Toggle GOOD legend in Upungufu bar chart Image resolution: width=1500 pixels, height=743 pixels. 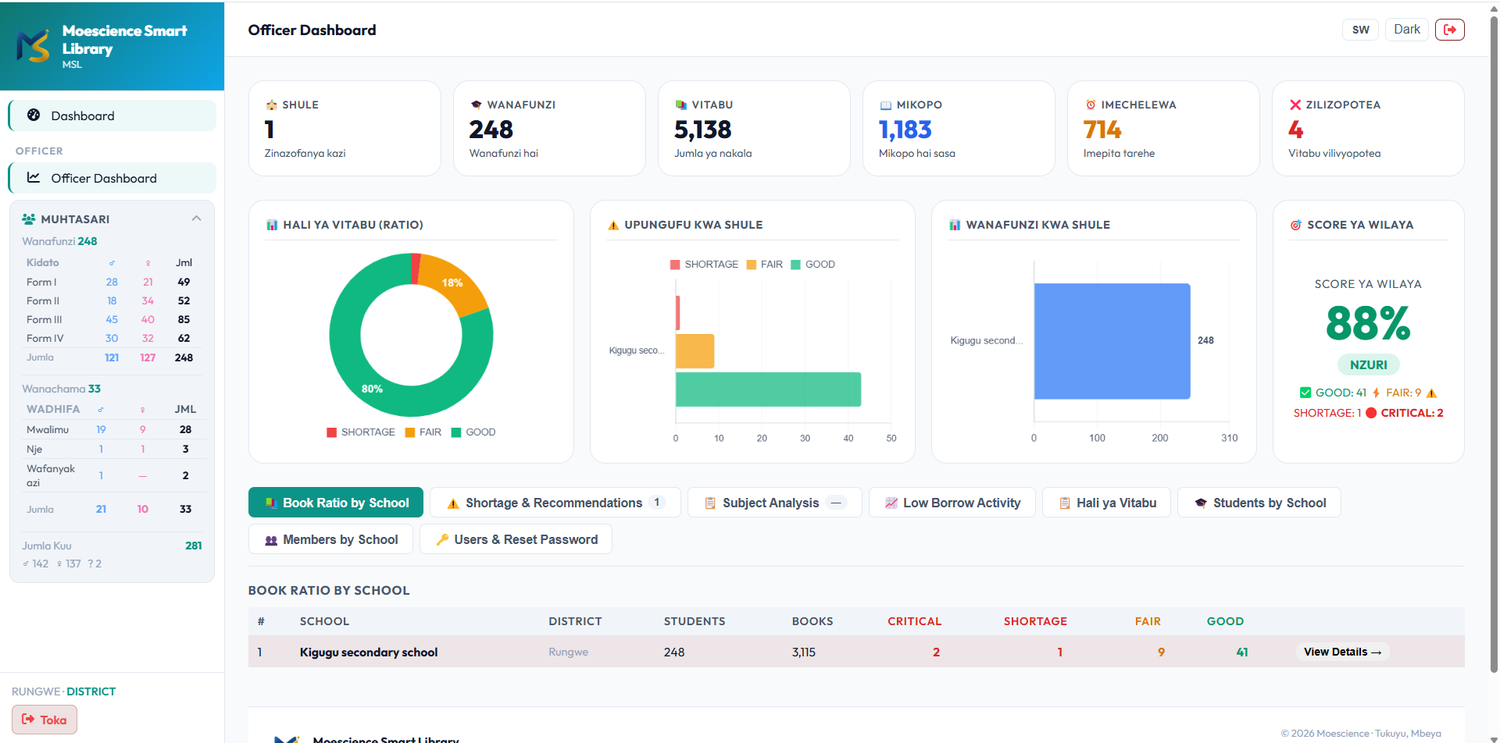point(812,264)
